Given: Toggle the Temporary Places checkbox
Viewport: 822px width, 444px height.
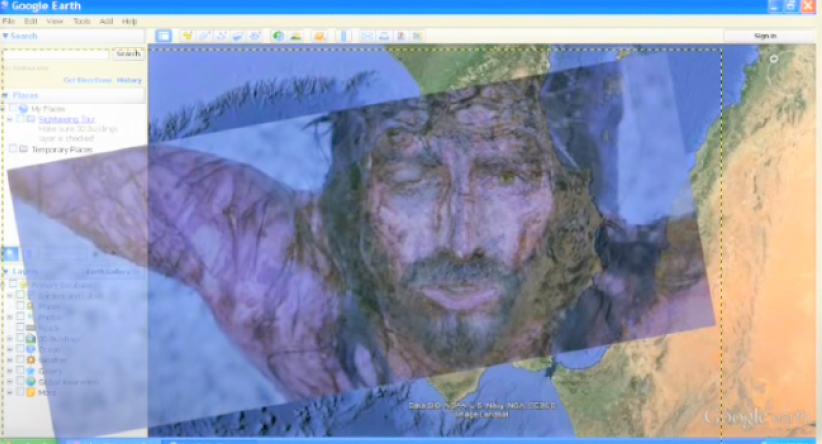Looking at the screenshot, I should coord(13,149).
